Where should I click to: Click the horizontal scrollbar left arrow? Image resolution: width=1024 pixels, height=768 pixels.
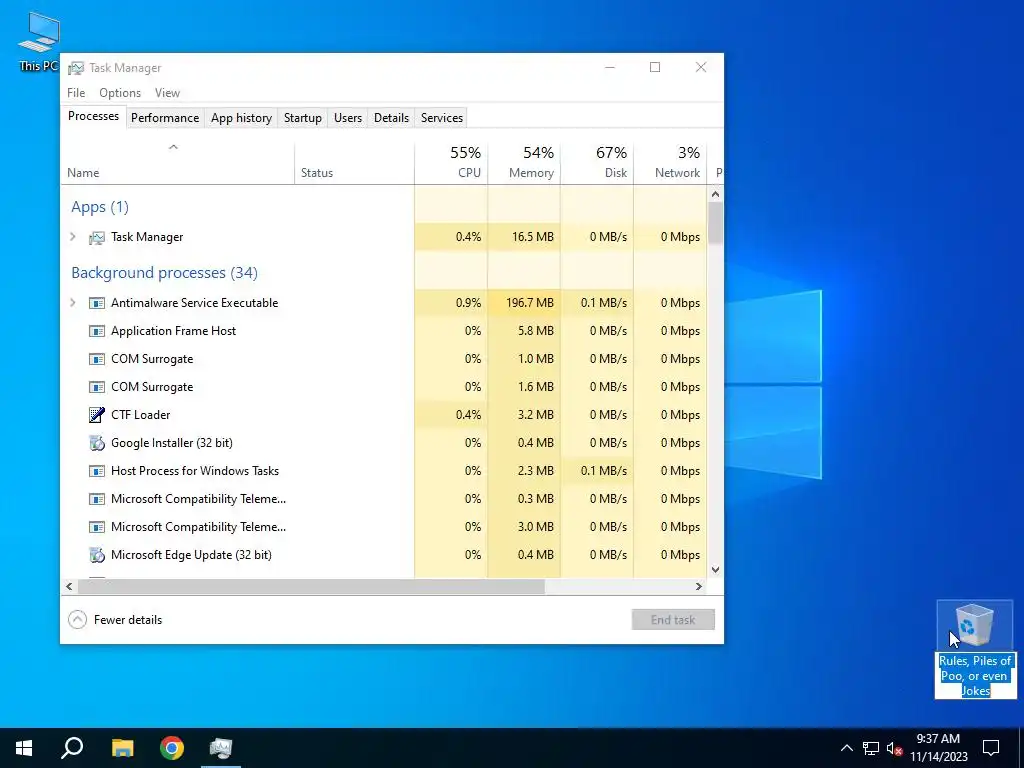69,586
